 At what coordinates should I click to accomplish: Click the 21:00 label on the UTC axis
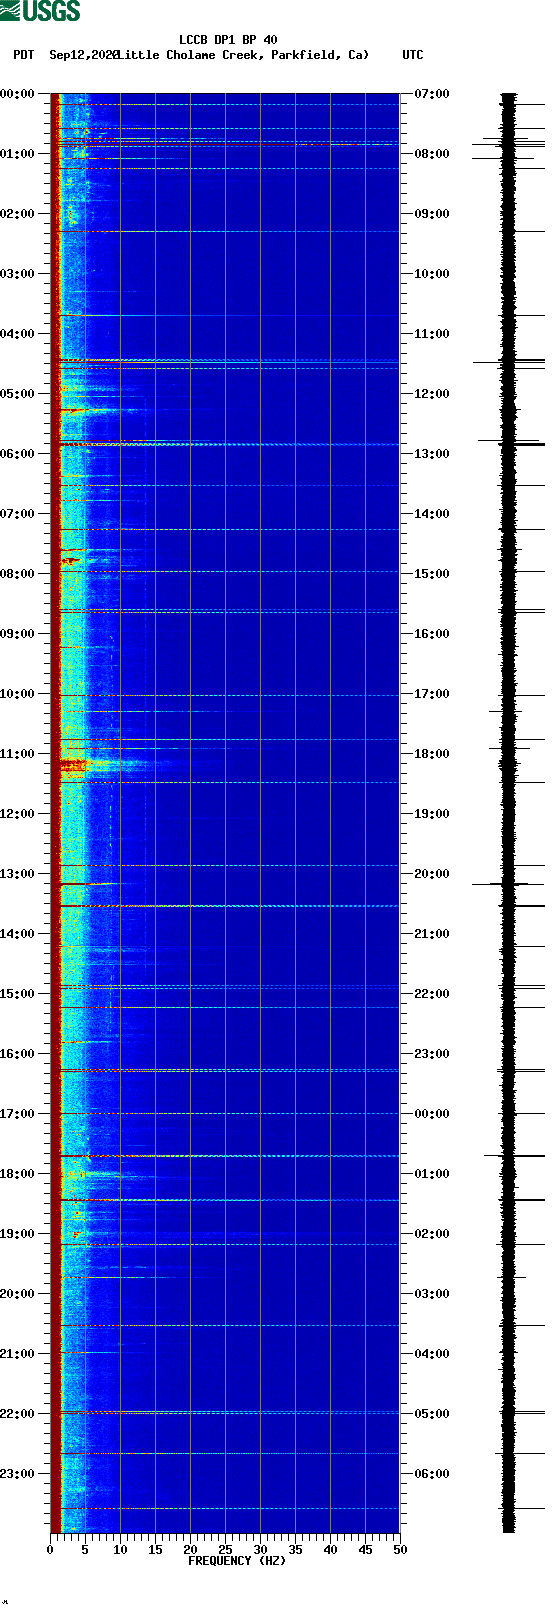432,934
